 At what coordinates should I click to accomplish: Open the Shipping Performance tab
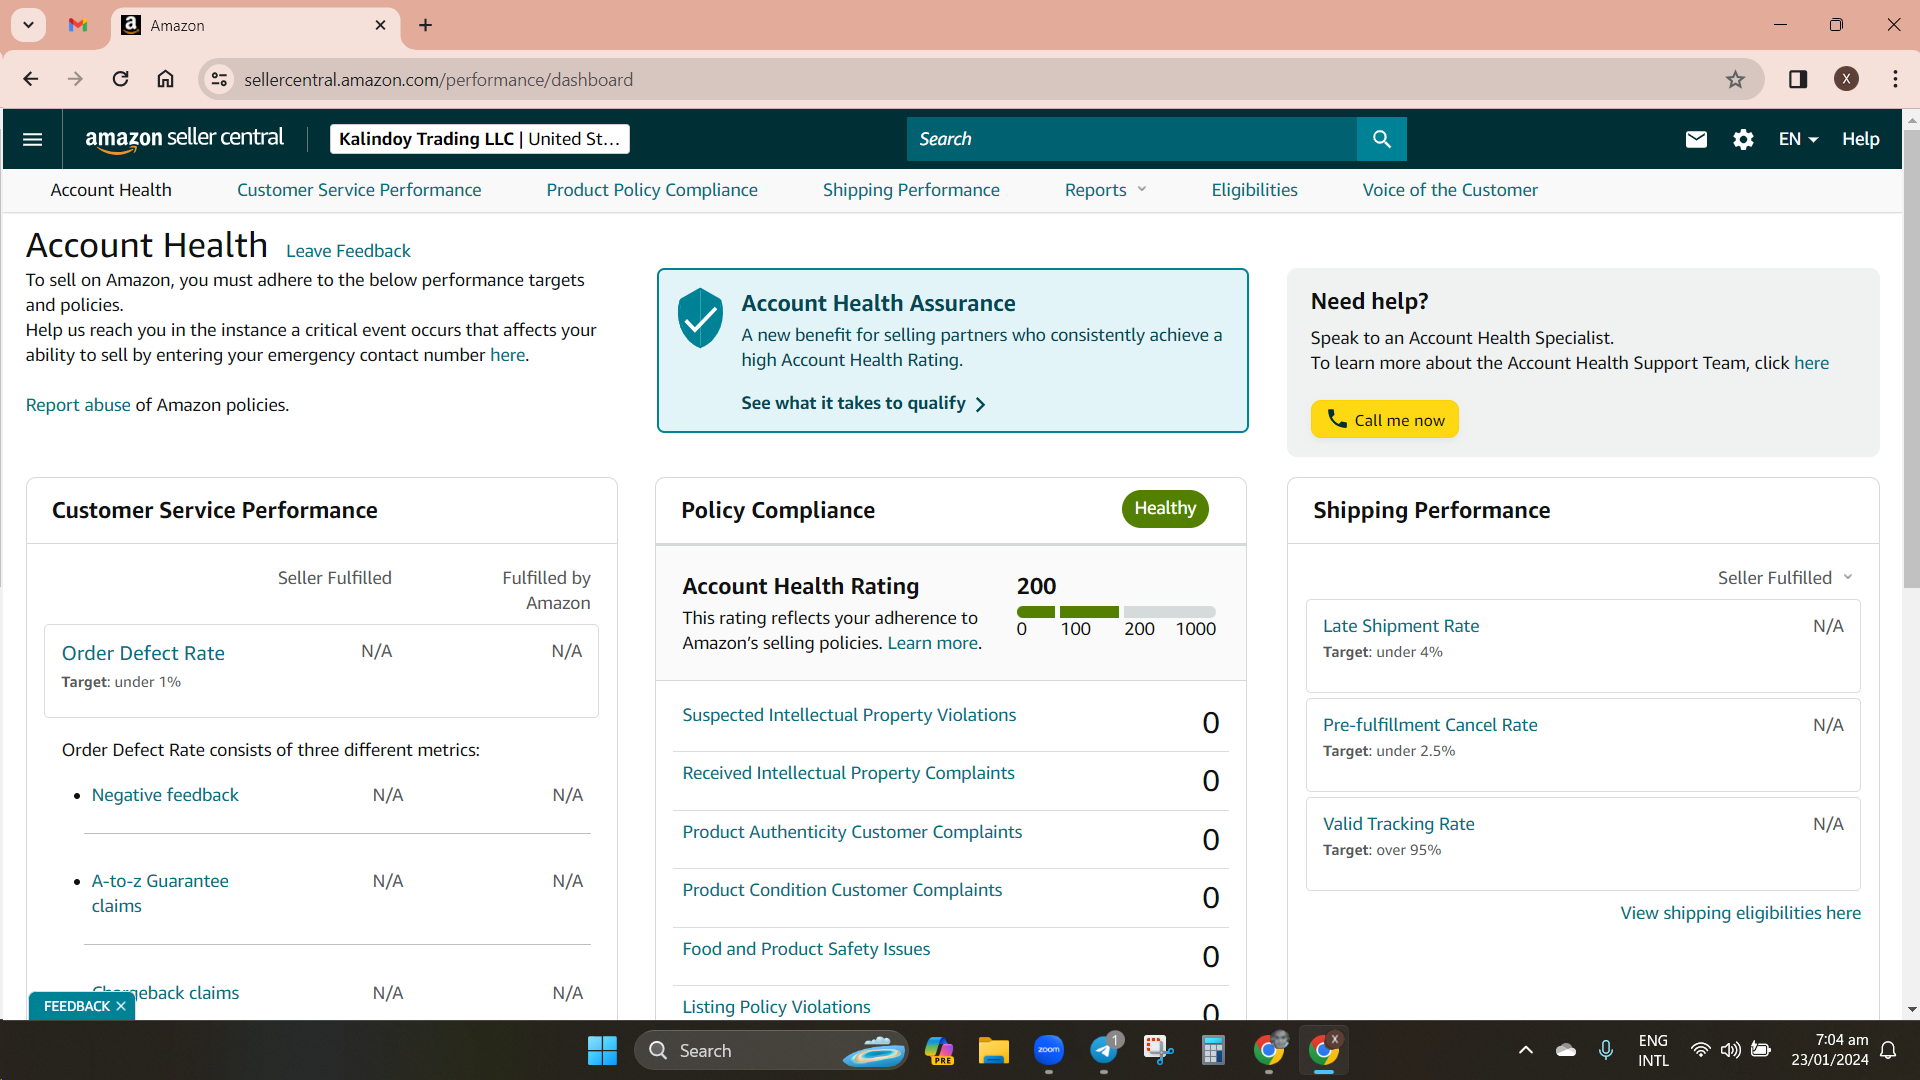(x=911, y=190)
